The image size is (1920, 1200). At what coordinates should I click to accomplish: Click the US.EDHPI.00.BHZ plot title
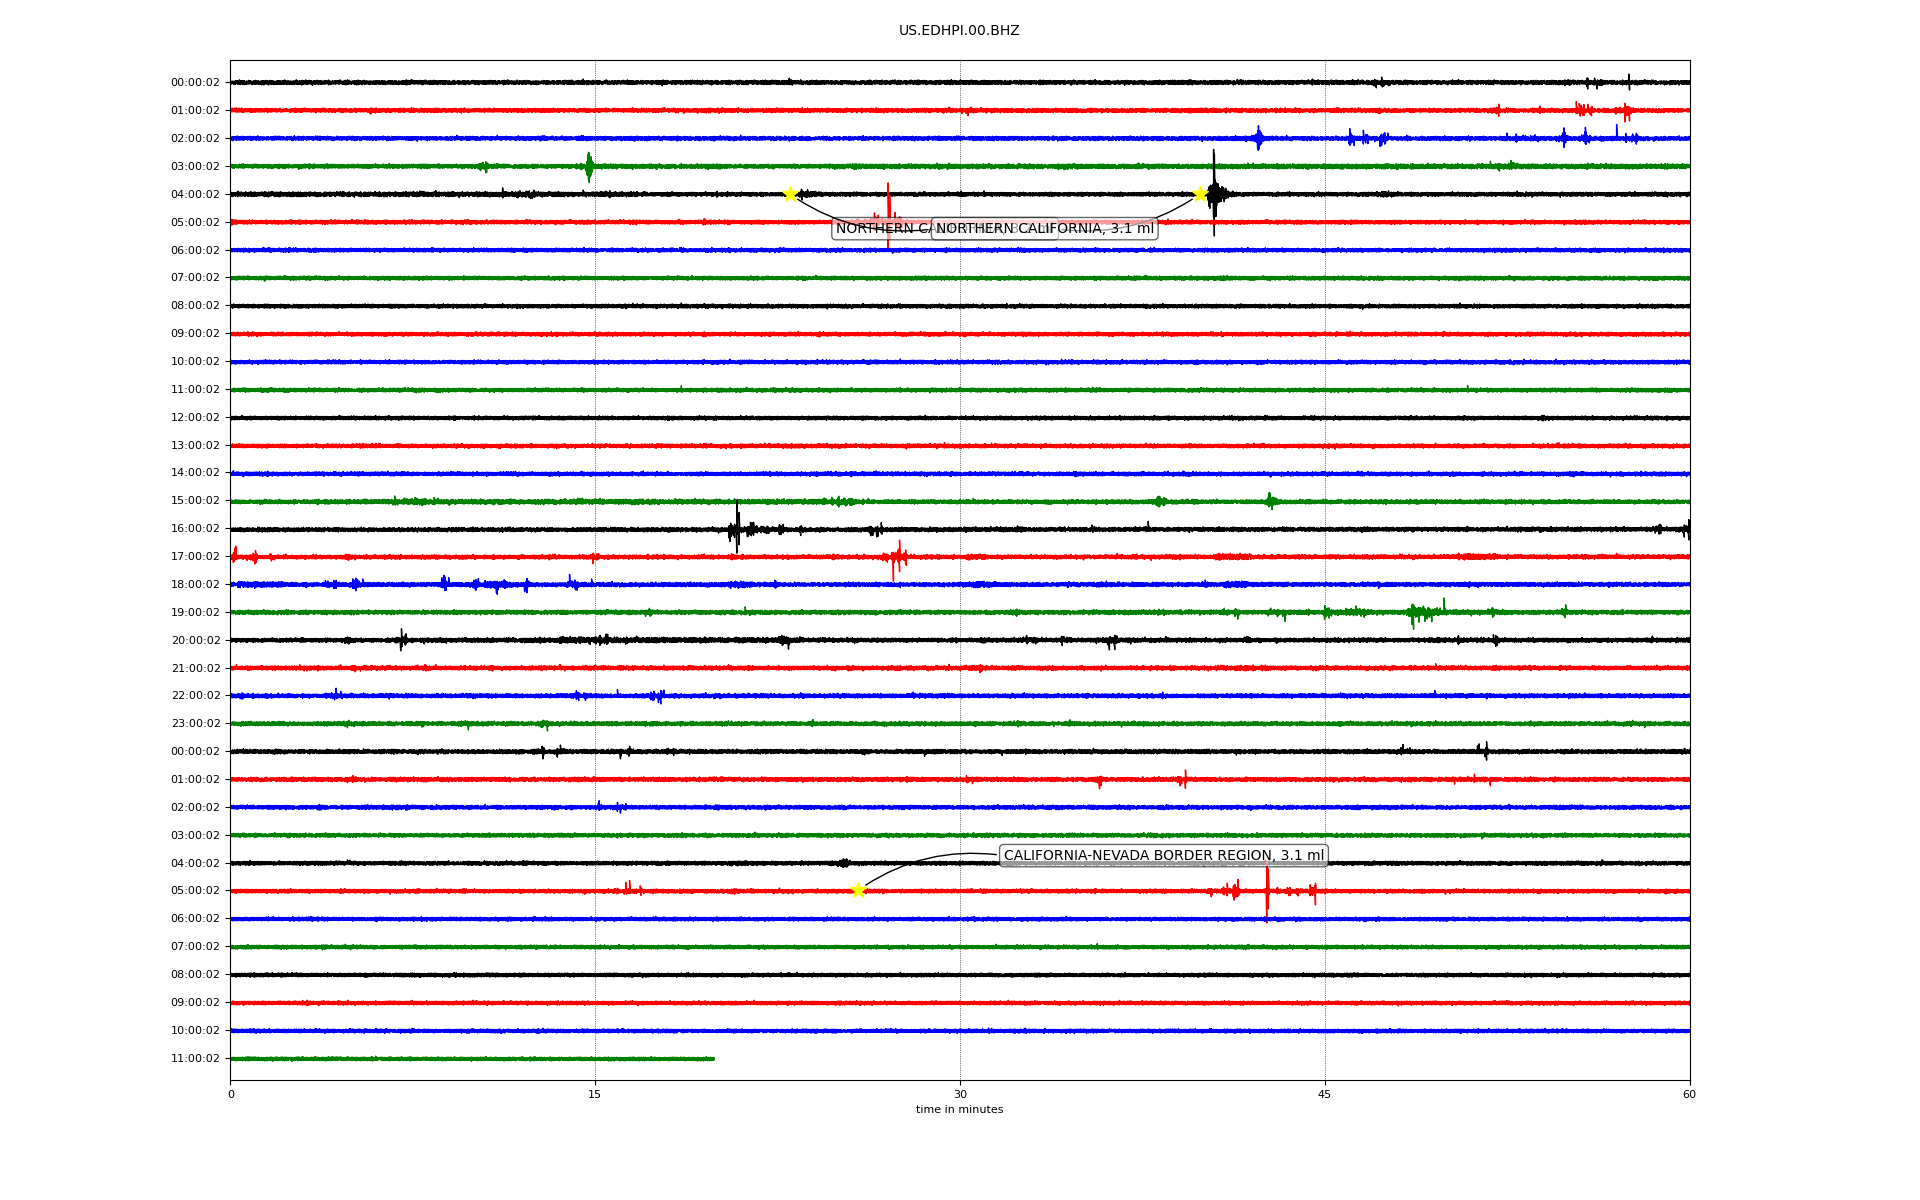click(959, 31)
